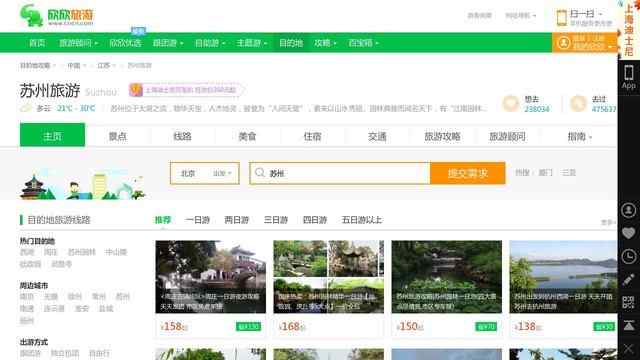Click the green elephant site logo

click(x=32, y=16)
